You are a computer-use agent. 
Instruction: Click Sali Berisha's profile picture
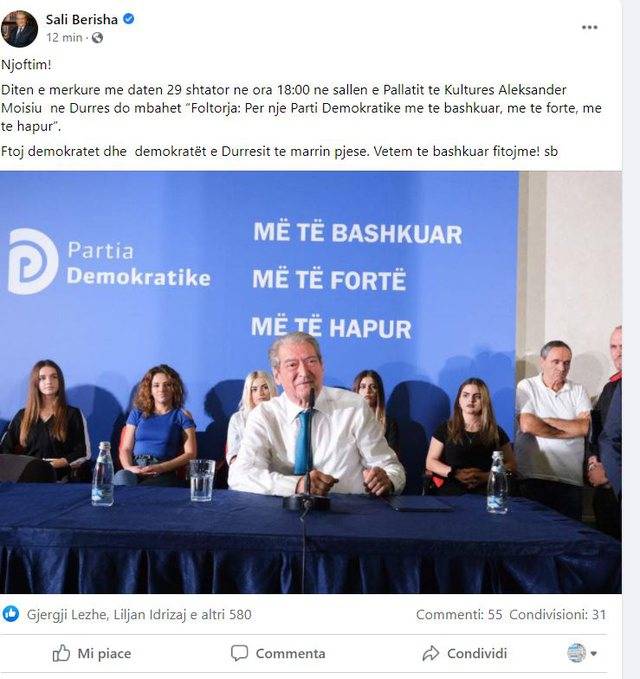(x=19, y=29)
